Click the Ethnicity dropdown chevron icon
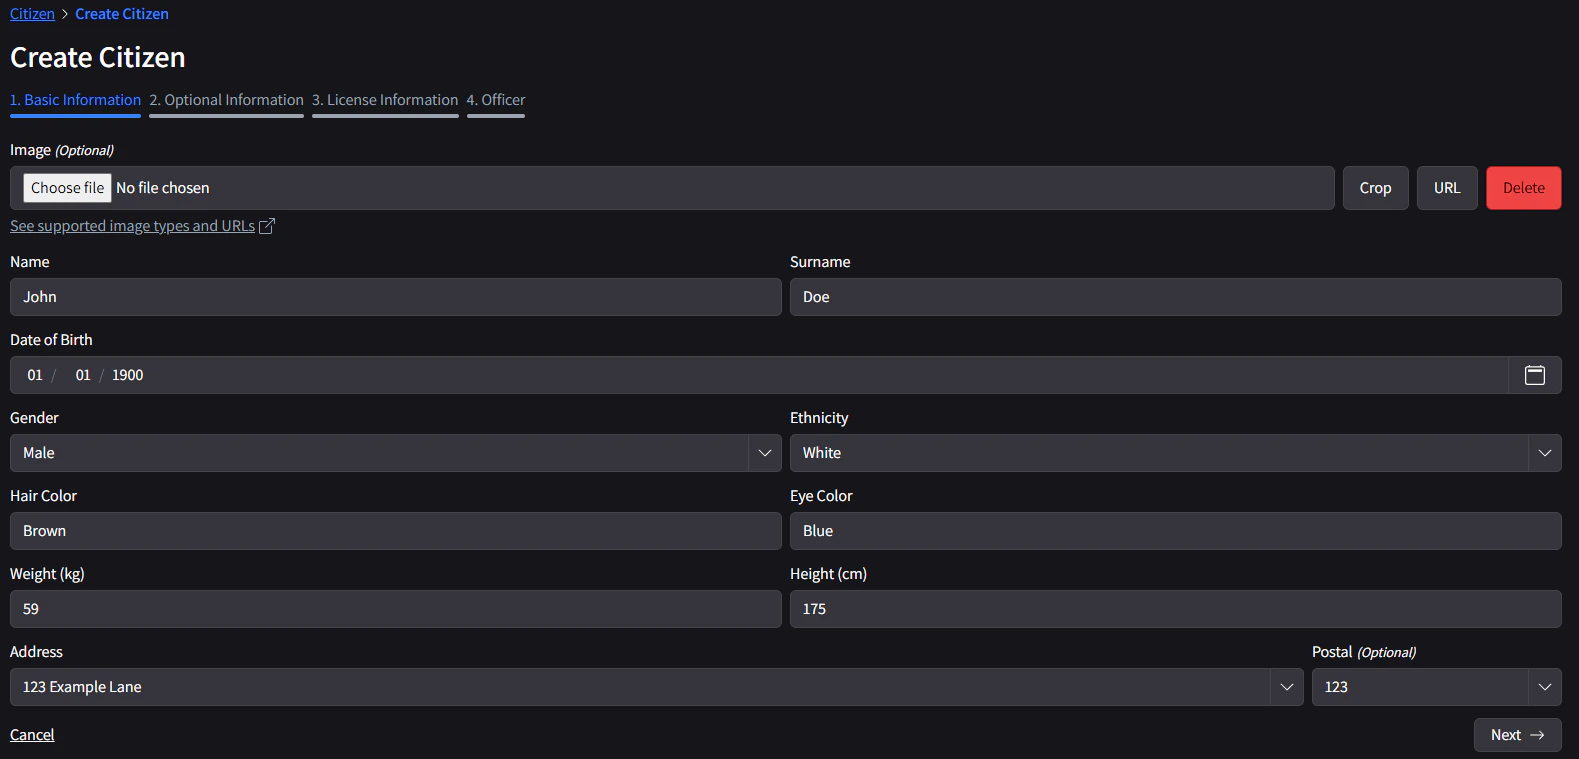The height and width of the screenshot is (759, 1579). pyautogui.click(x=1545, y=453)
